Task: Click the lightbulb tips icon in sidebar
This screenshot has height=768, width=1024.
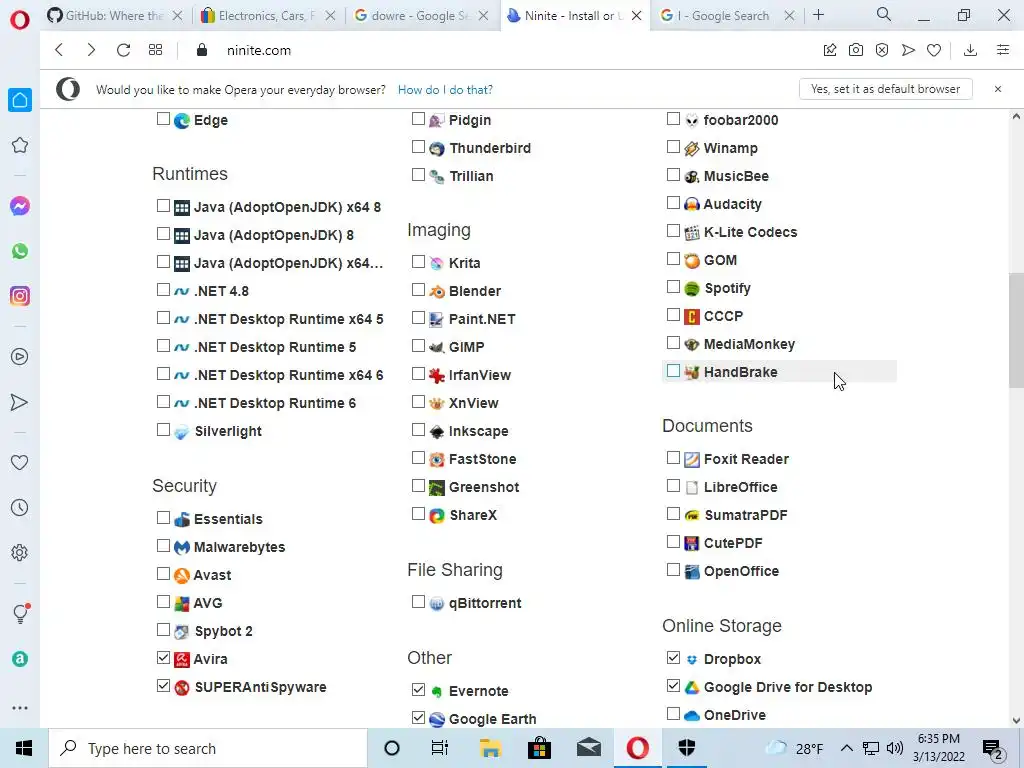Action: click(21, 613)
